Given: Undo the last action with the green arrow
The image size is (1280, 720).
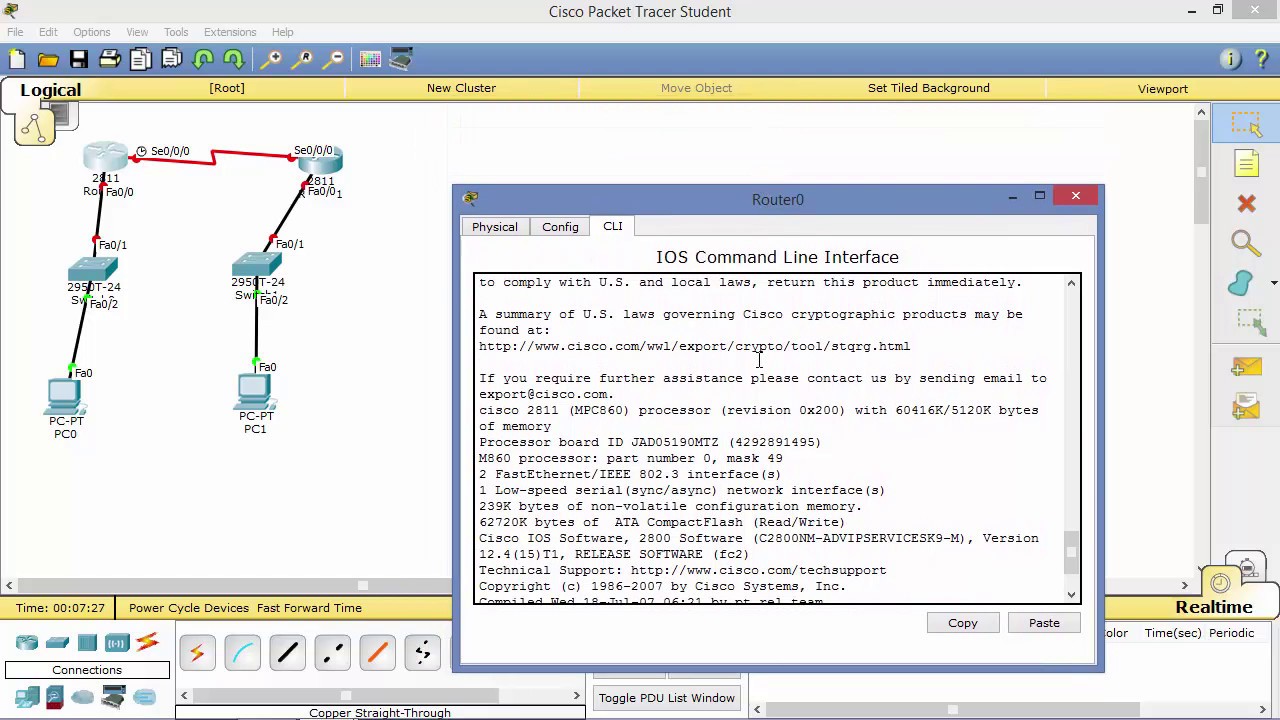Looking at the screenshot, I should (x=203, y=59).
